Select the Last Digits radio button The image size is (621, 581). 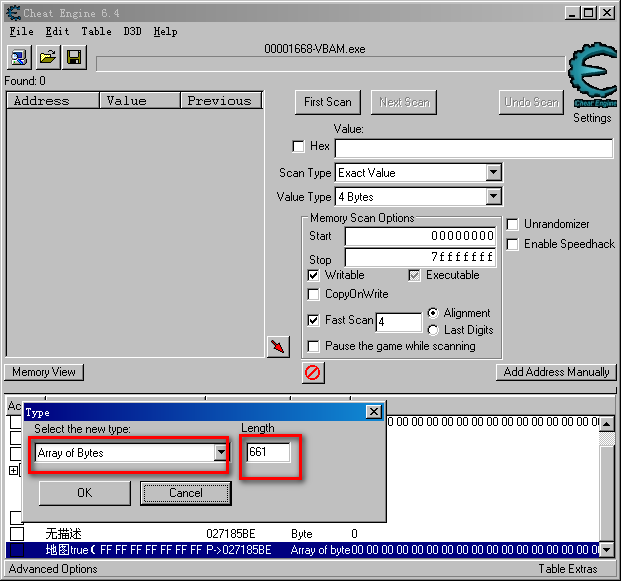coord(433,330)
